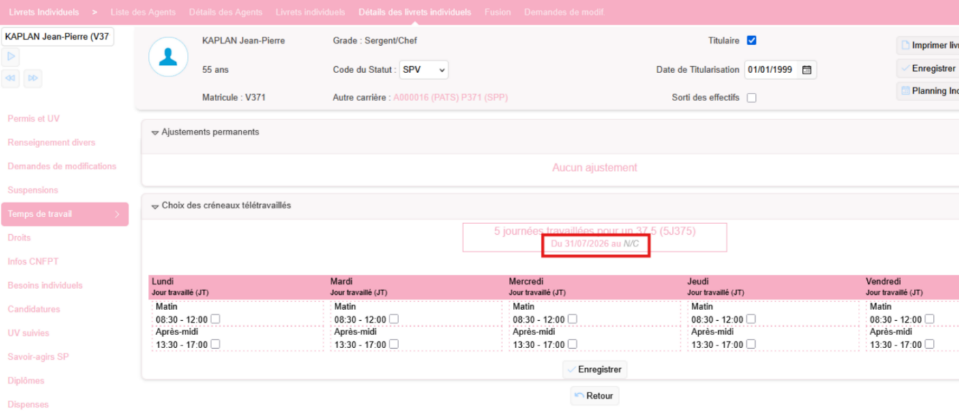
Task: Click the Grade : Sergent/Chef text
Action: tap(375, 40)
